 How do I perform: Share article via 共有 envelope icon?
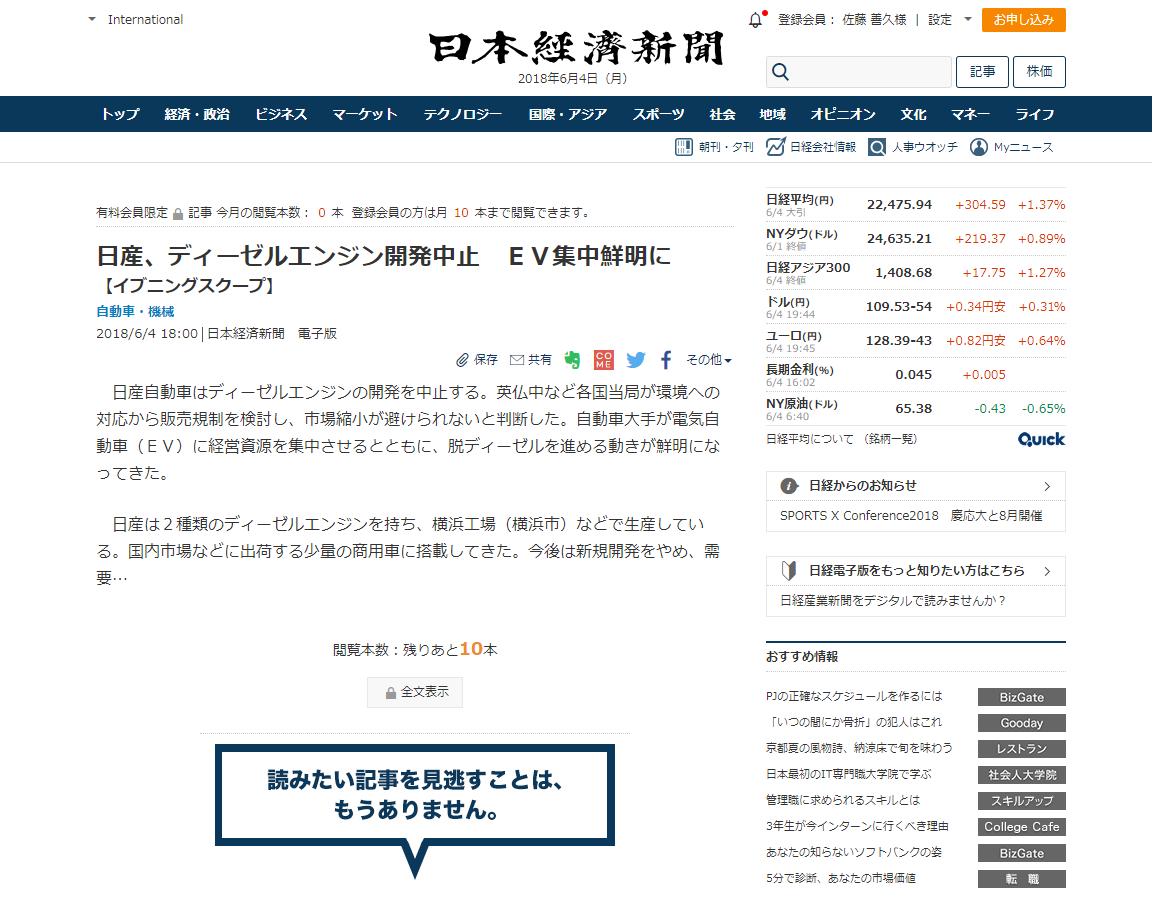click(x=516, y=359)
